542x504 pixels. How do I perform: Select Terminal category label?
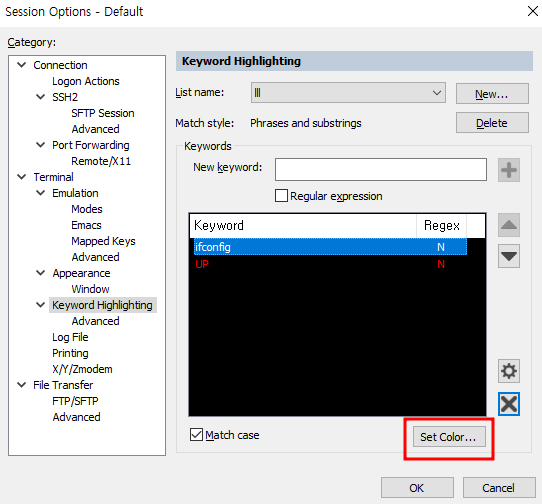[x=53, y=177]
